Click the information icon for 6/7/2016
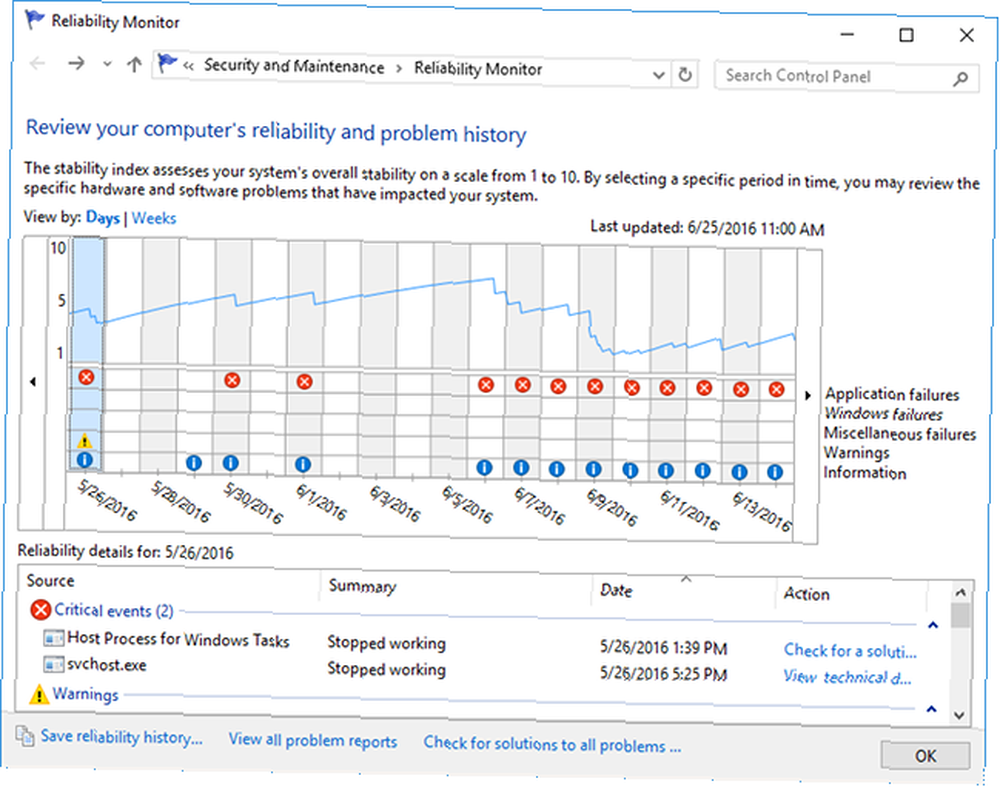 pos(521,468)
